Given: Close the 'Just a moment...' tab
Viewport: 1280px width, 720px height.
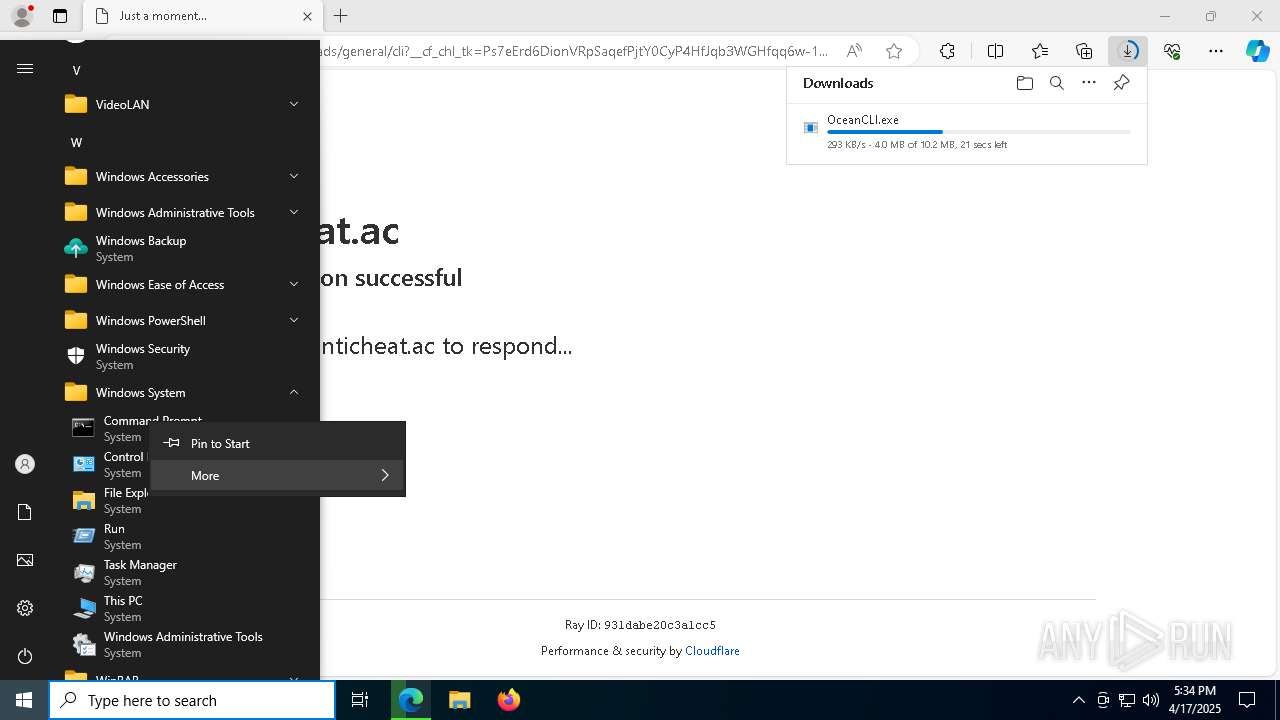Looking at the screenshot, I should pos(307,16).
